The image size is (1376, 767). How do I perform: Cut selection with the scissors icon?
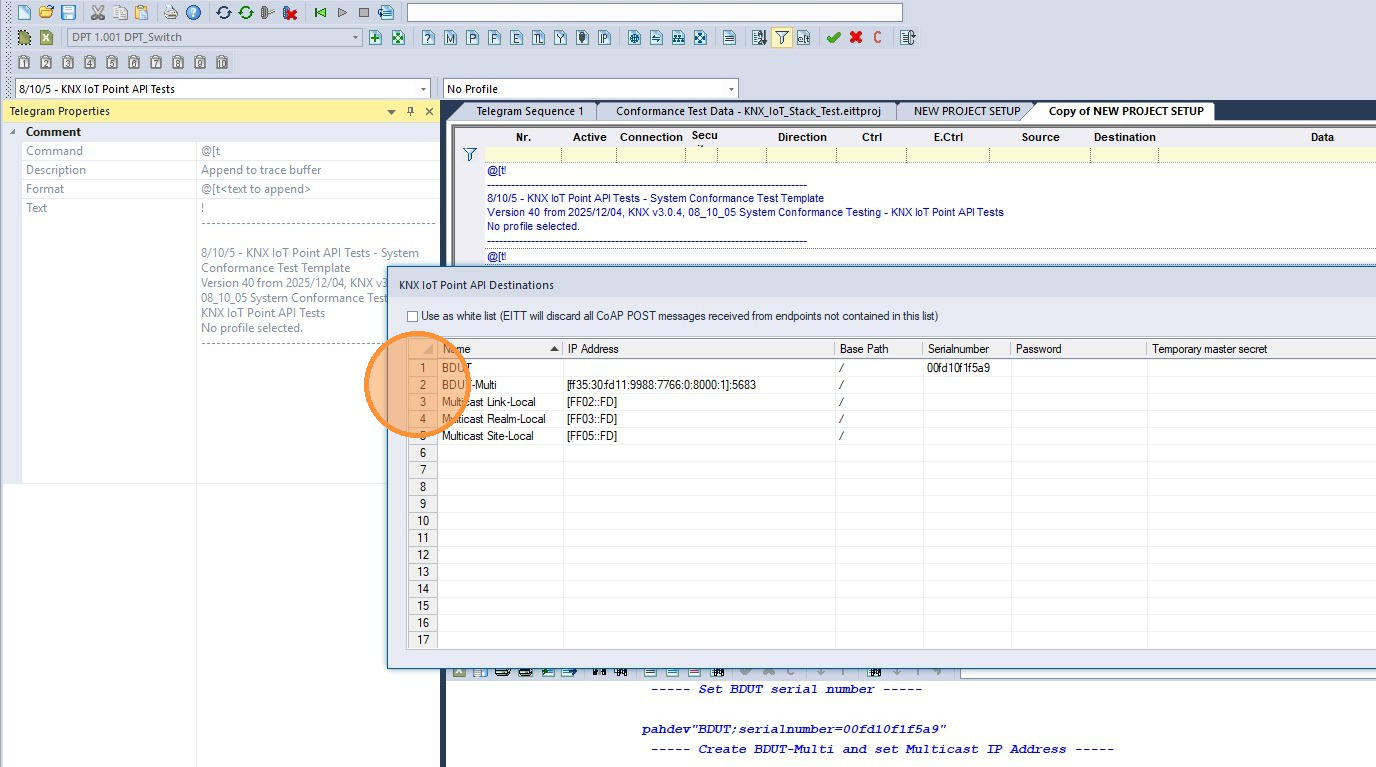tap(98, 13)
